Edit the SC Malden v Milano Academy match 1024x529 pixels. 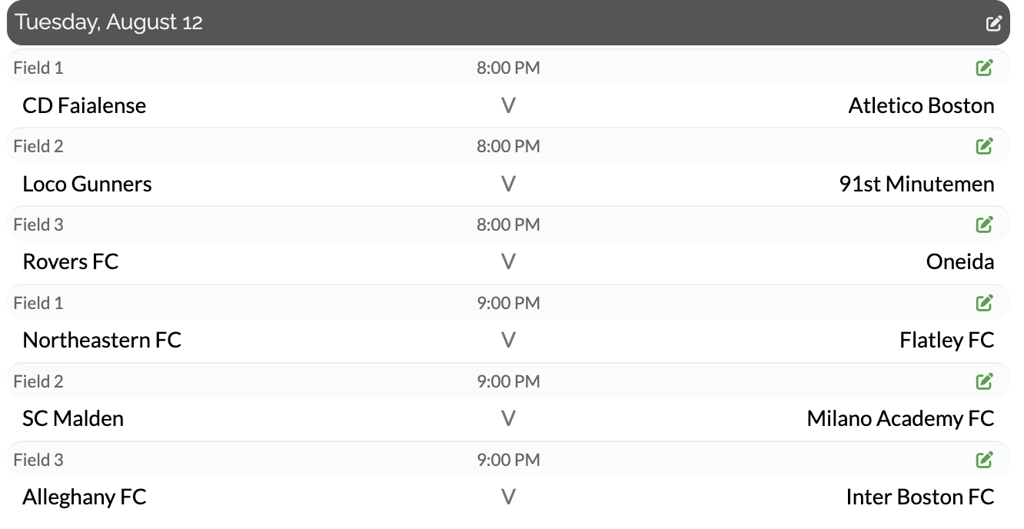tap(984, 381)
